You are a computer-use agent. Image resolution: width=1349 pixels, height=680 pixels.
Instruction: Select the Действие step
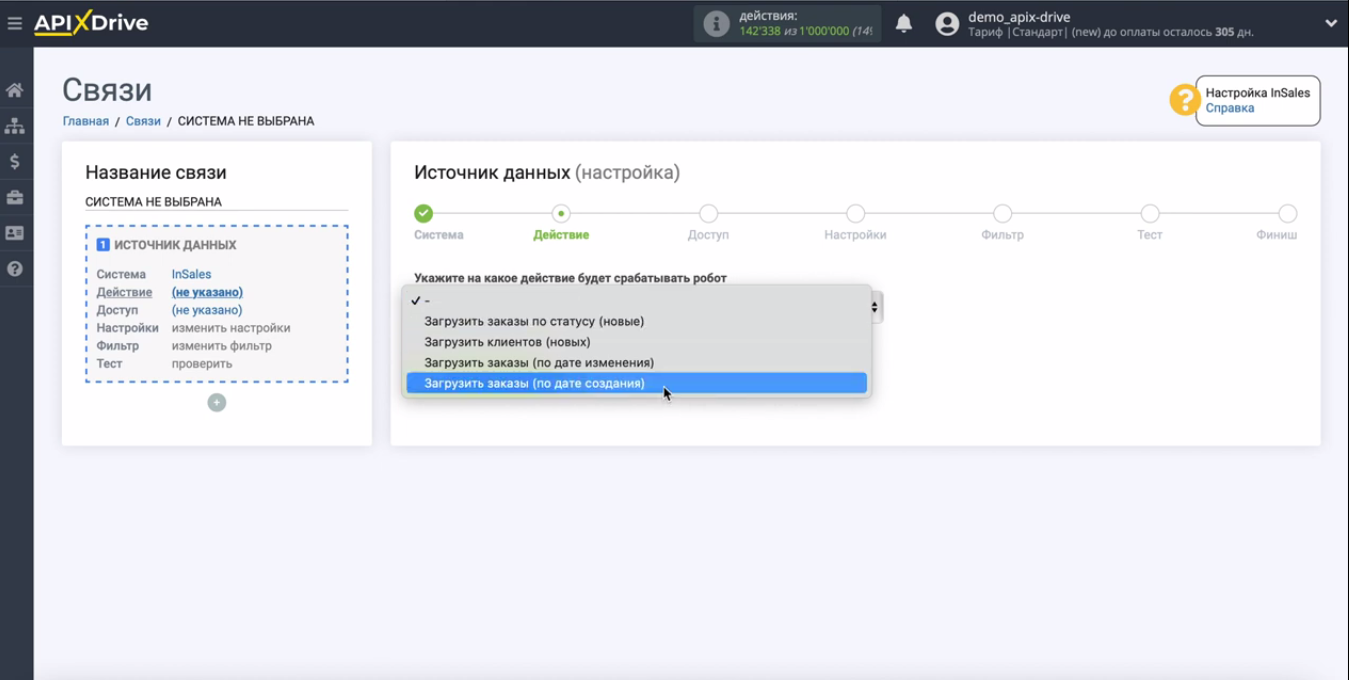[x=561, y=213]
